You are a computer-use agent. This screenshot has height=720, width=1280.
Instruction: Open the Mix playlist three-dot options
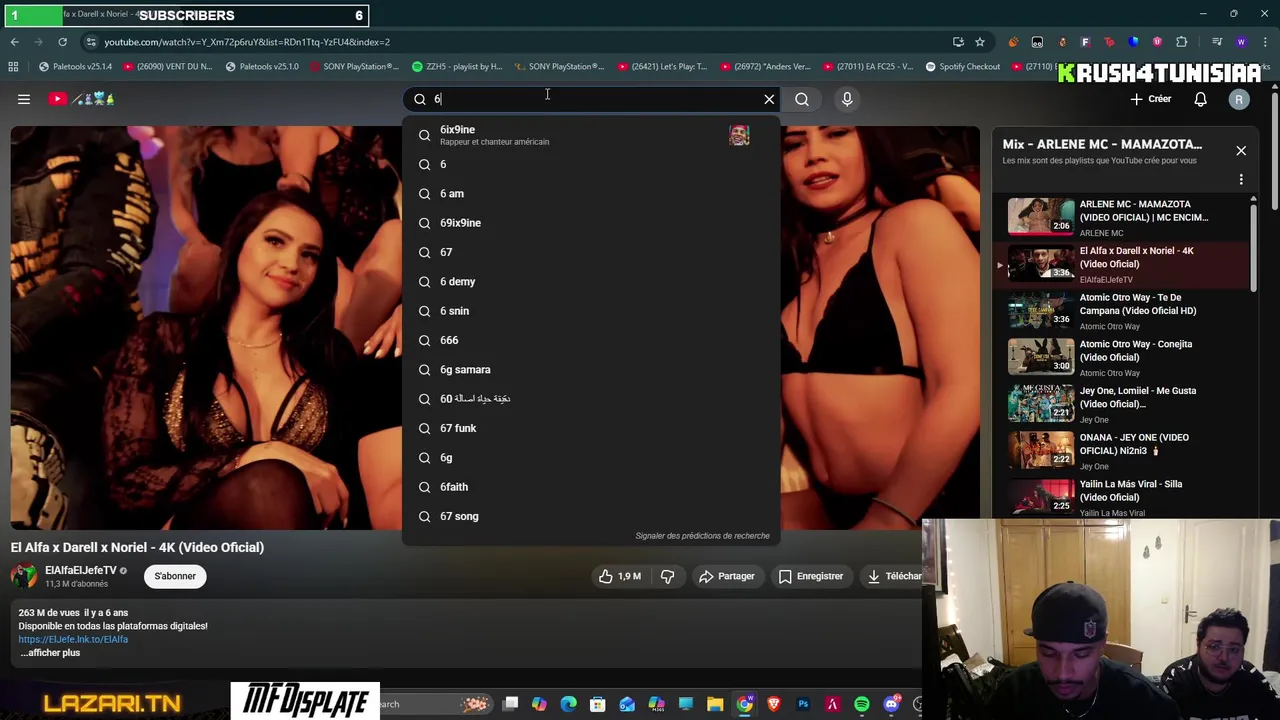pyautogui.click(x=1241, y=180)
